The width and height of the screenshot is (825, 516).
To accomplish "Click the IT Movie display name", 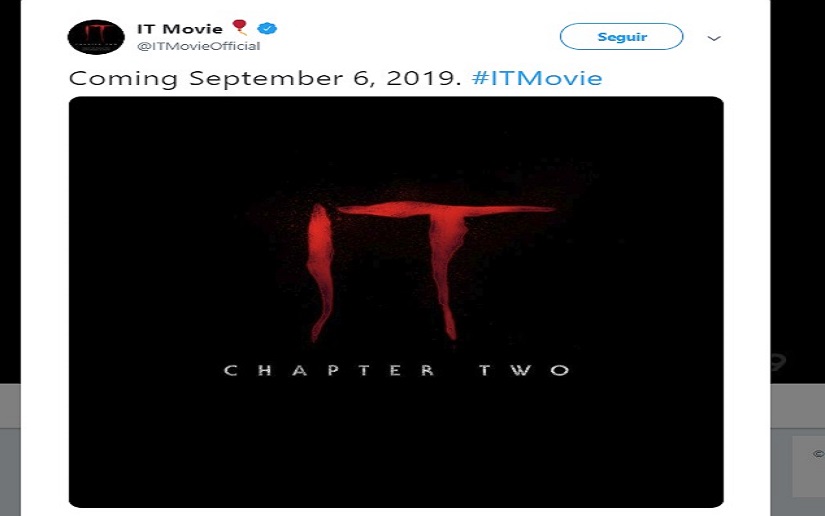I will pos(180,28).
